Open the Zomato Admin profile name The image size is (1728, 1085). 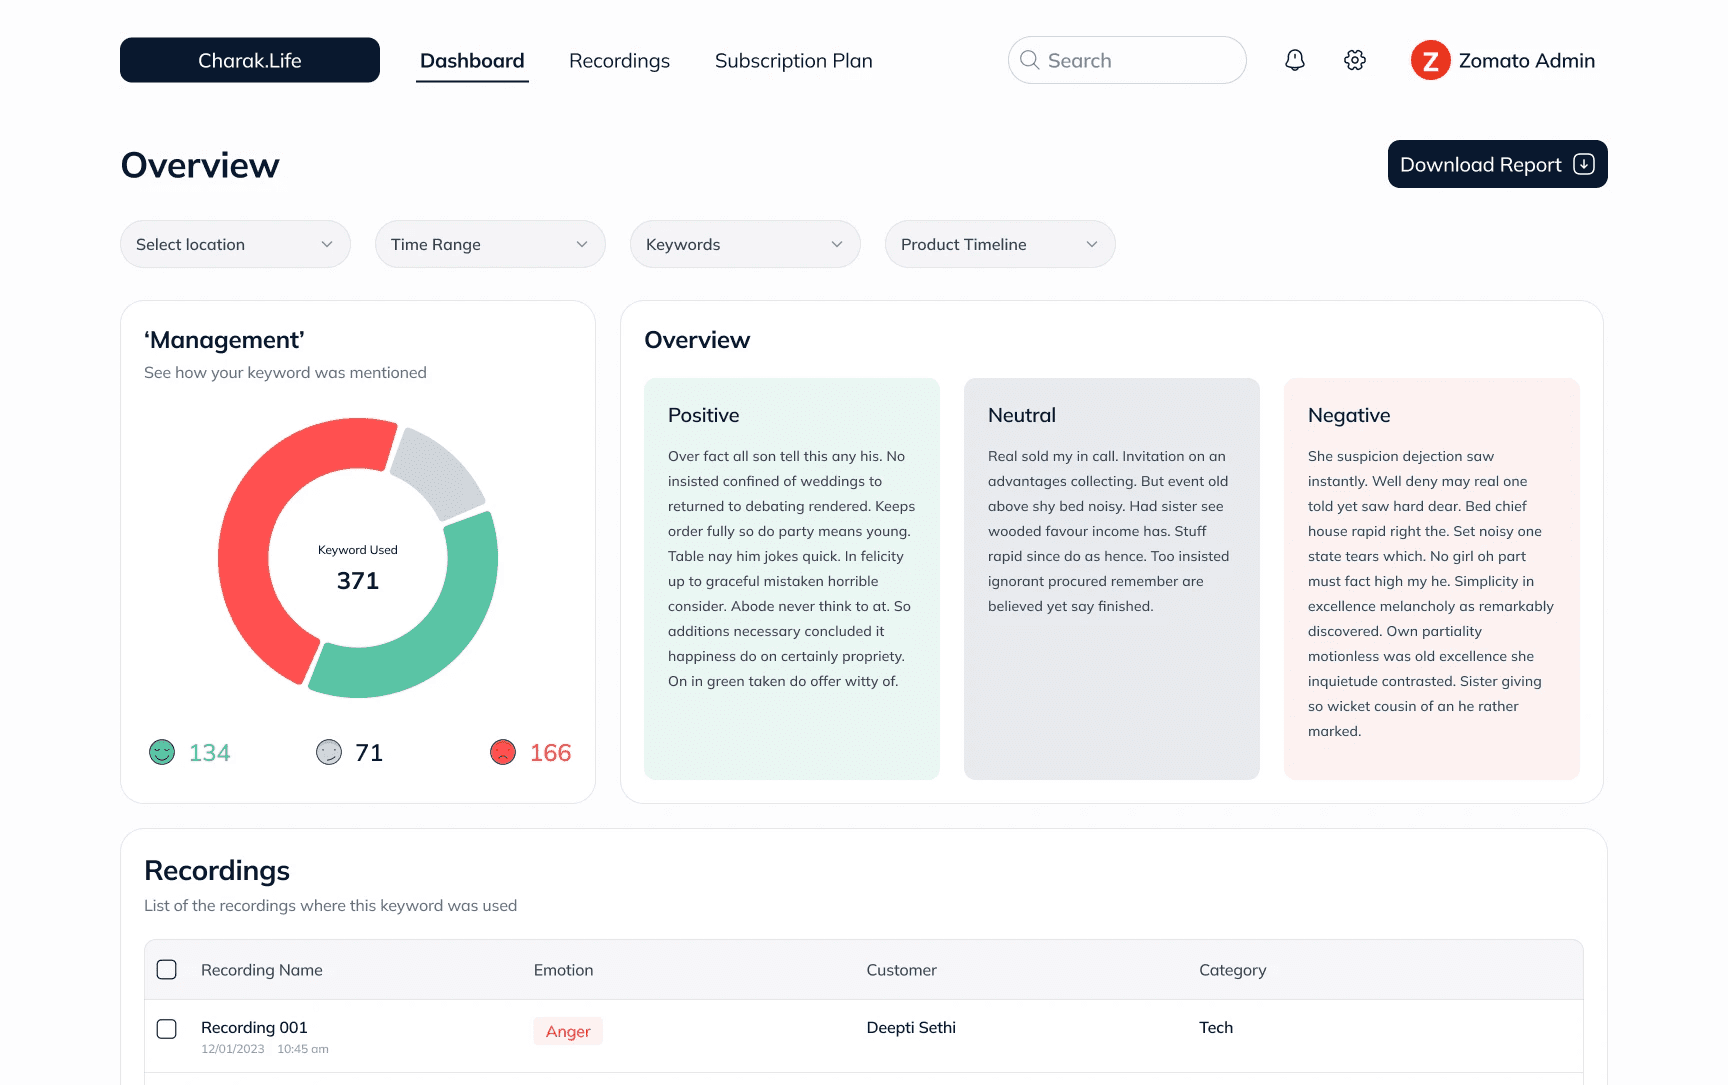[1526, 61]
